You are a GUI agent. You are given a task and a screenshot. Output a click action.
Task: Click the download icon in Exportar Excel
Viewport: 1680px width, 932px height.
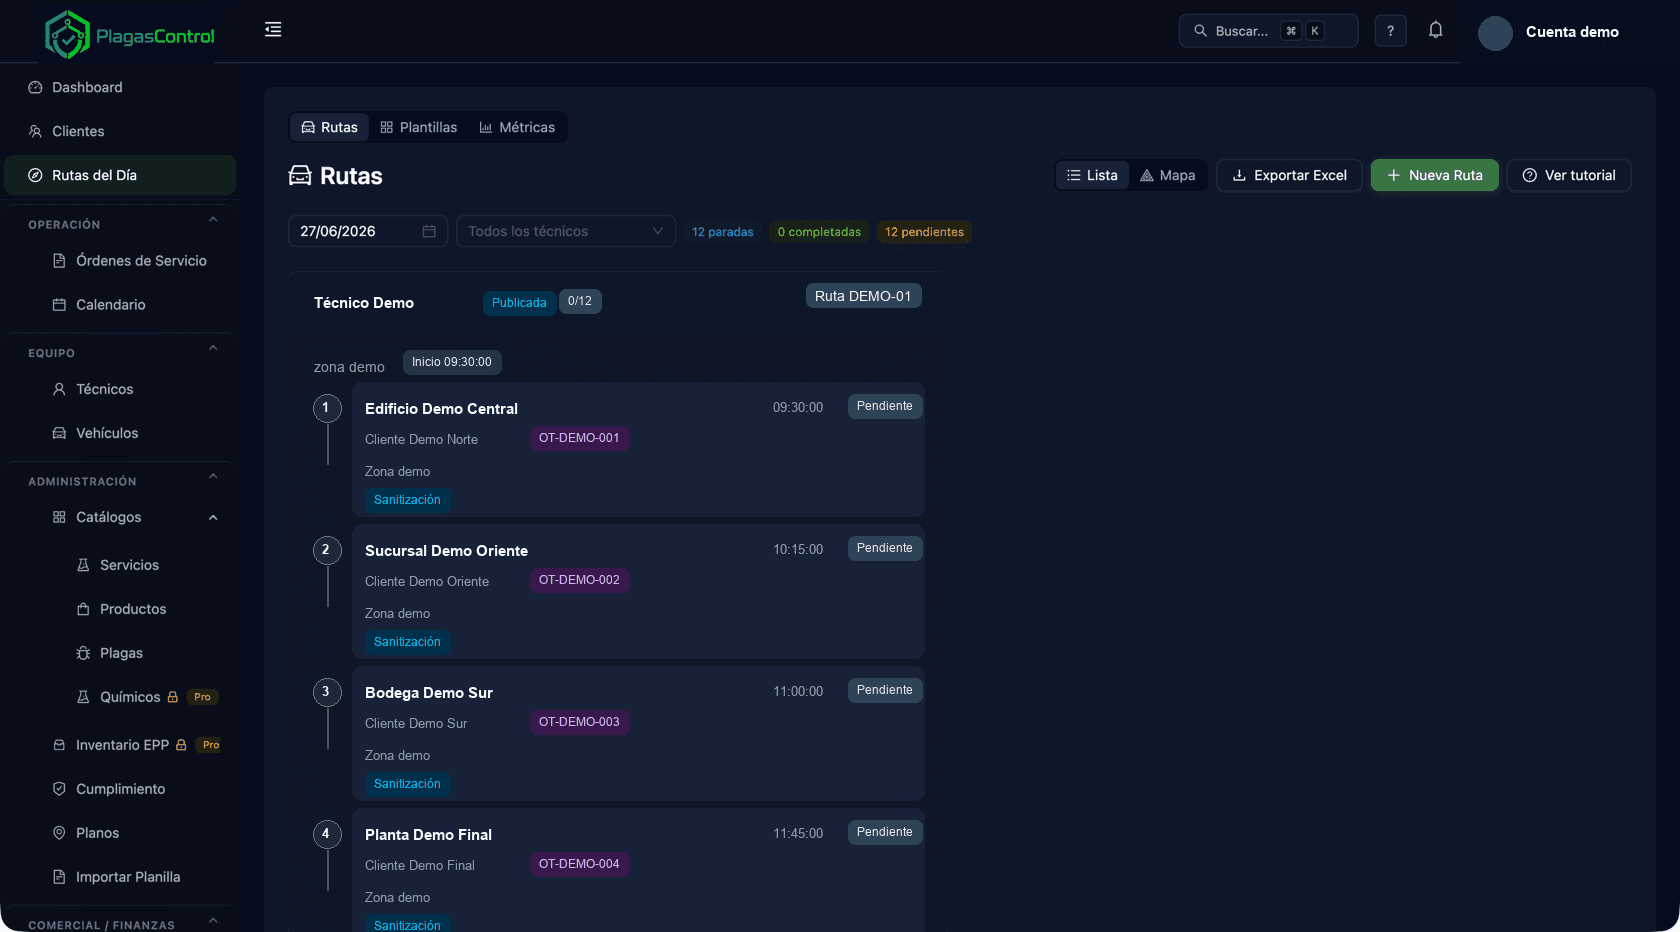click(x=1239, y=175)
